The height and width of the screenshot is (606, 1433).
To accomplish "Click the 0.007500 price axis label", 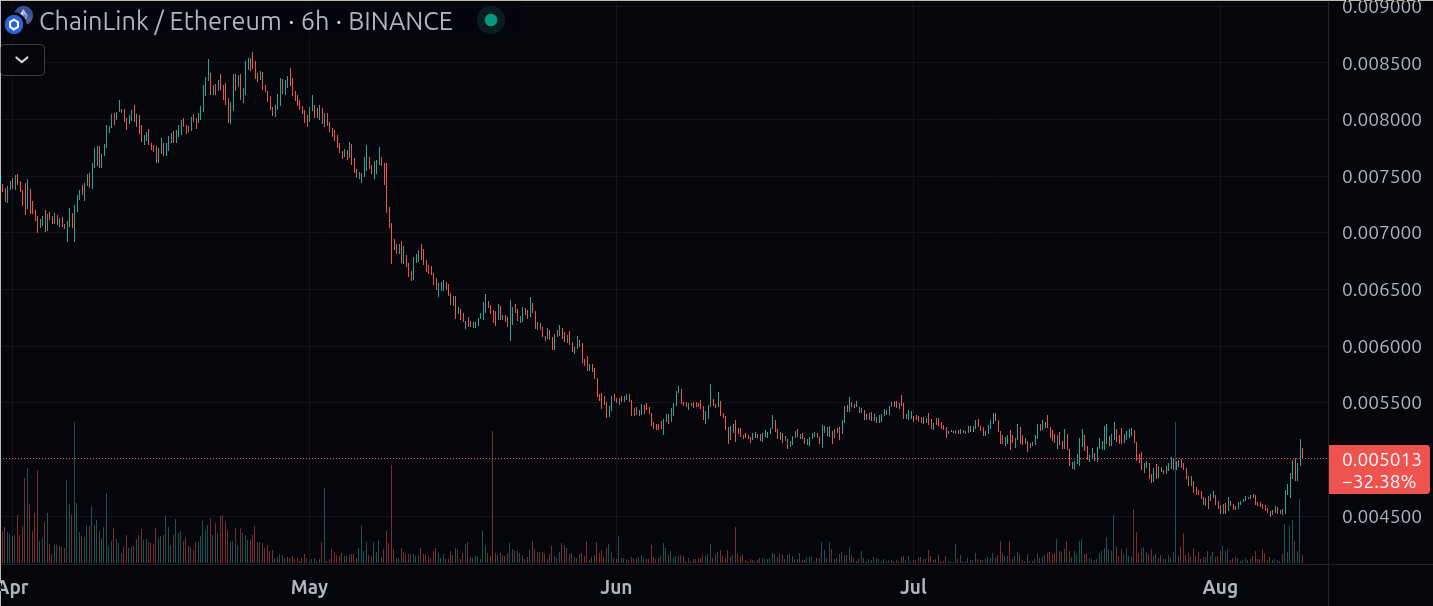I will pyautogui.click(x=1382, y=177).
